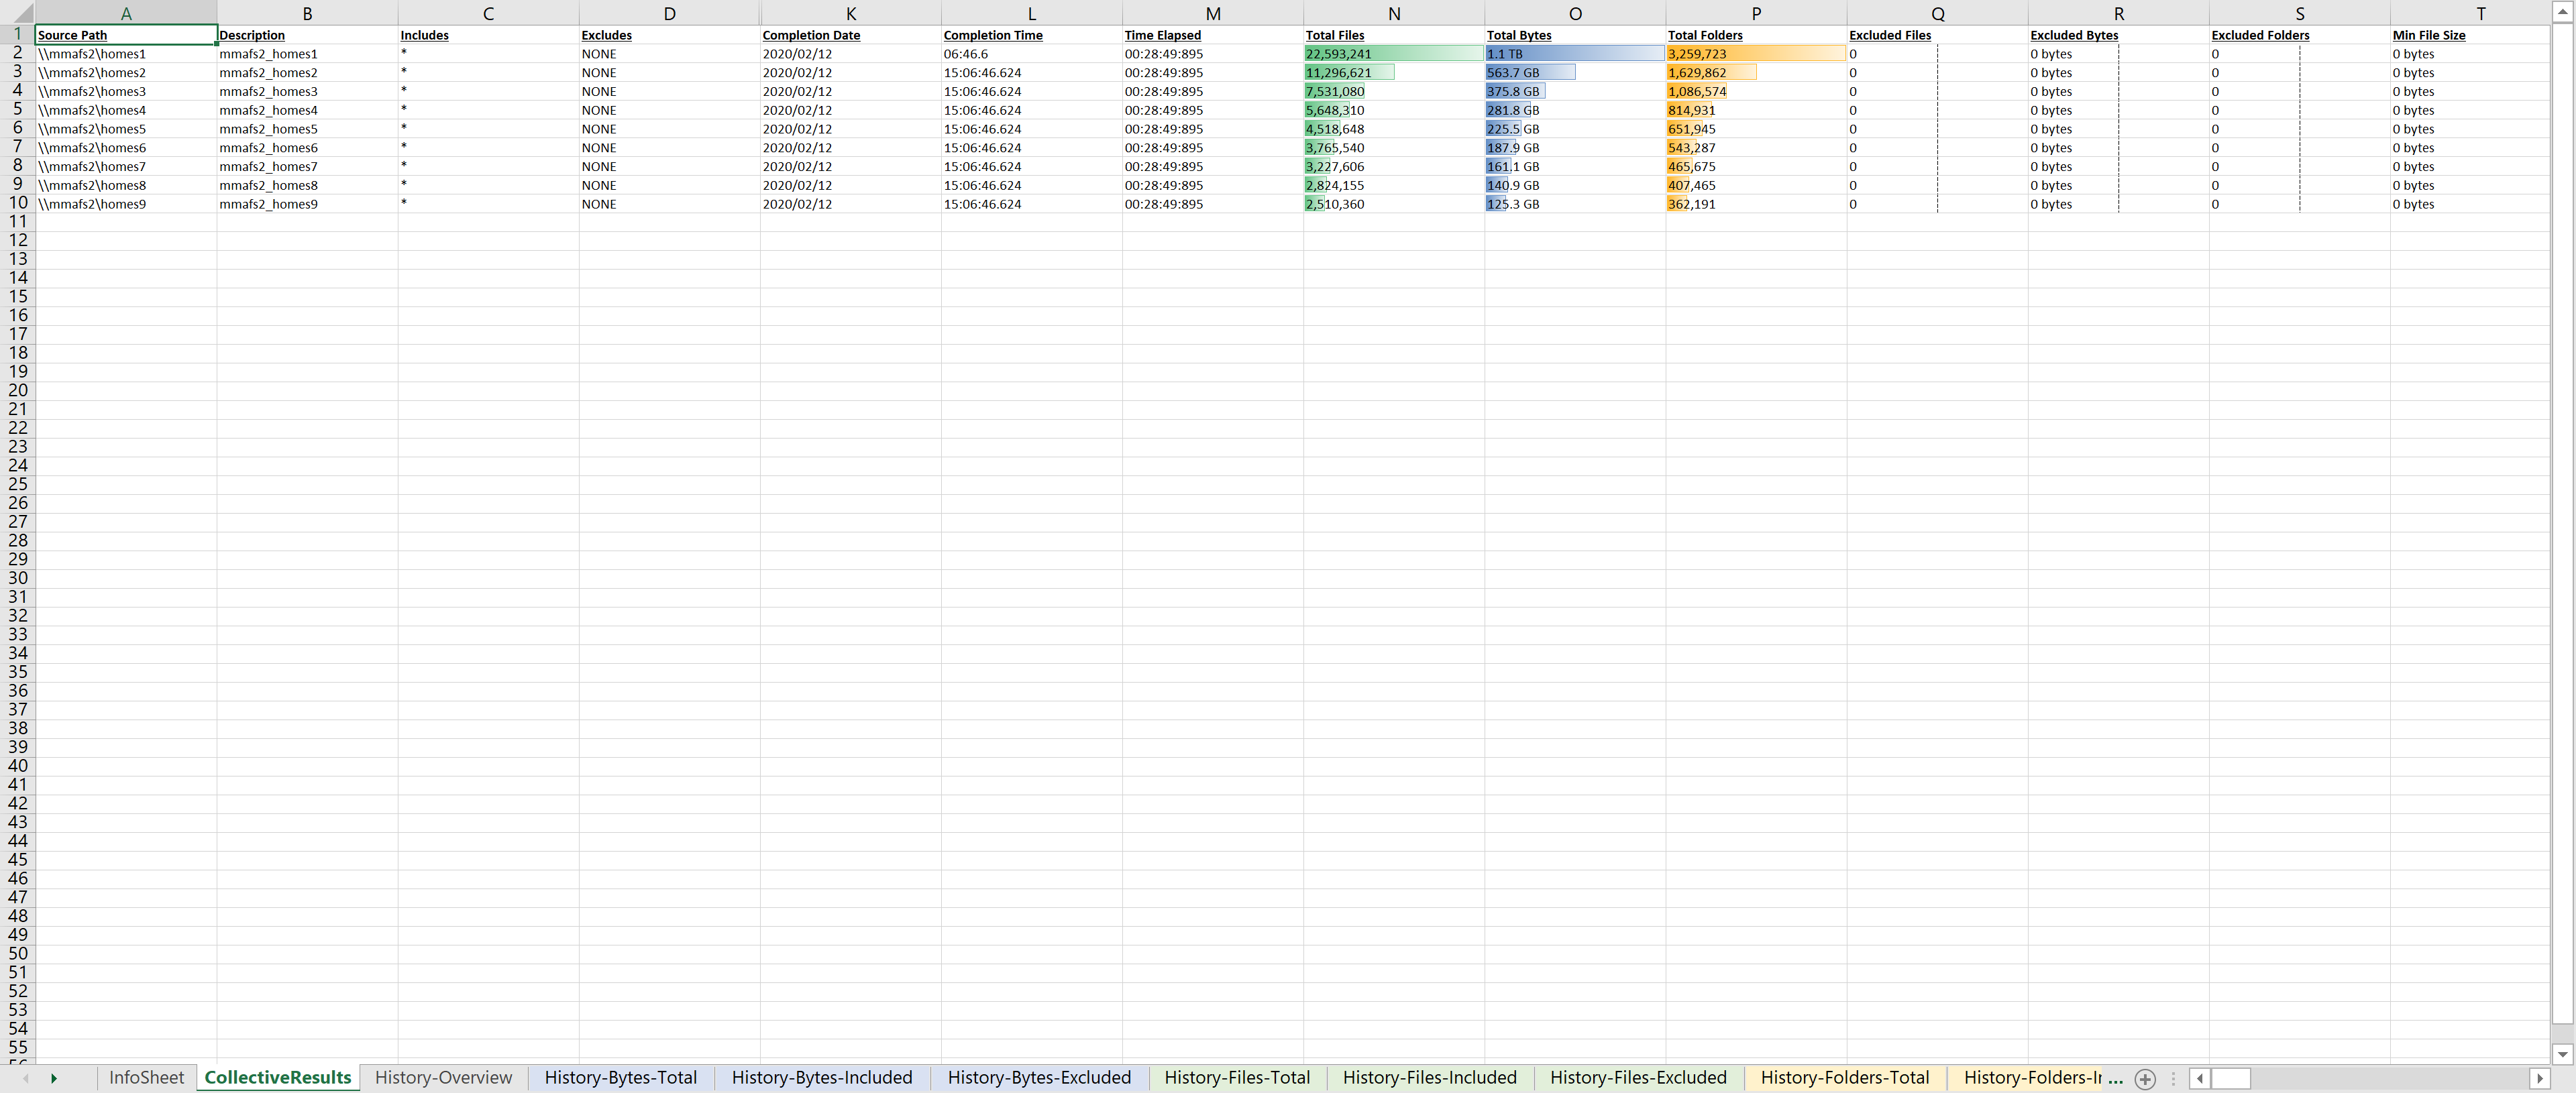Select Total Files value 7,531,080

pyautogui.click(x=1394, y=91)
